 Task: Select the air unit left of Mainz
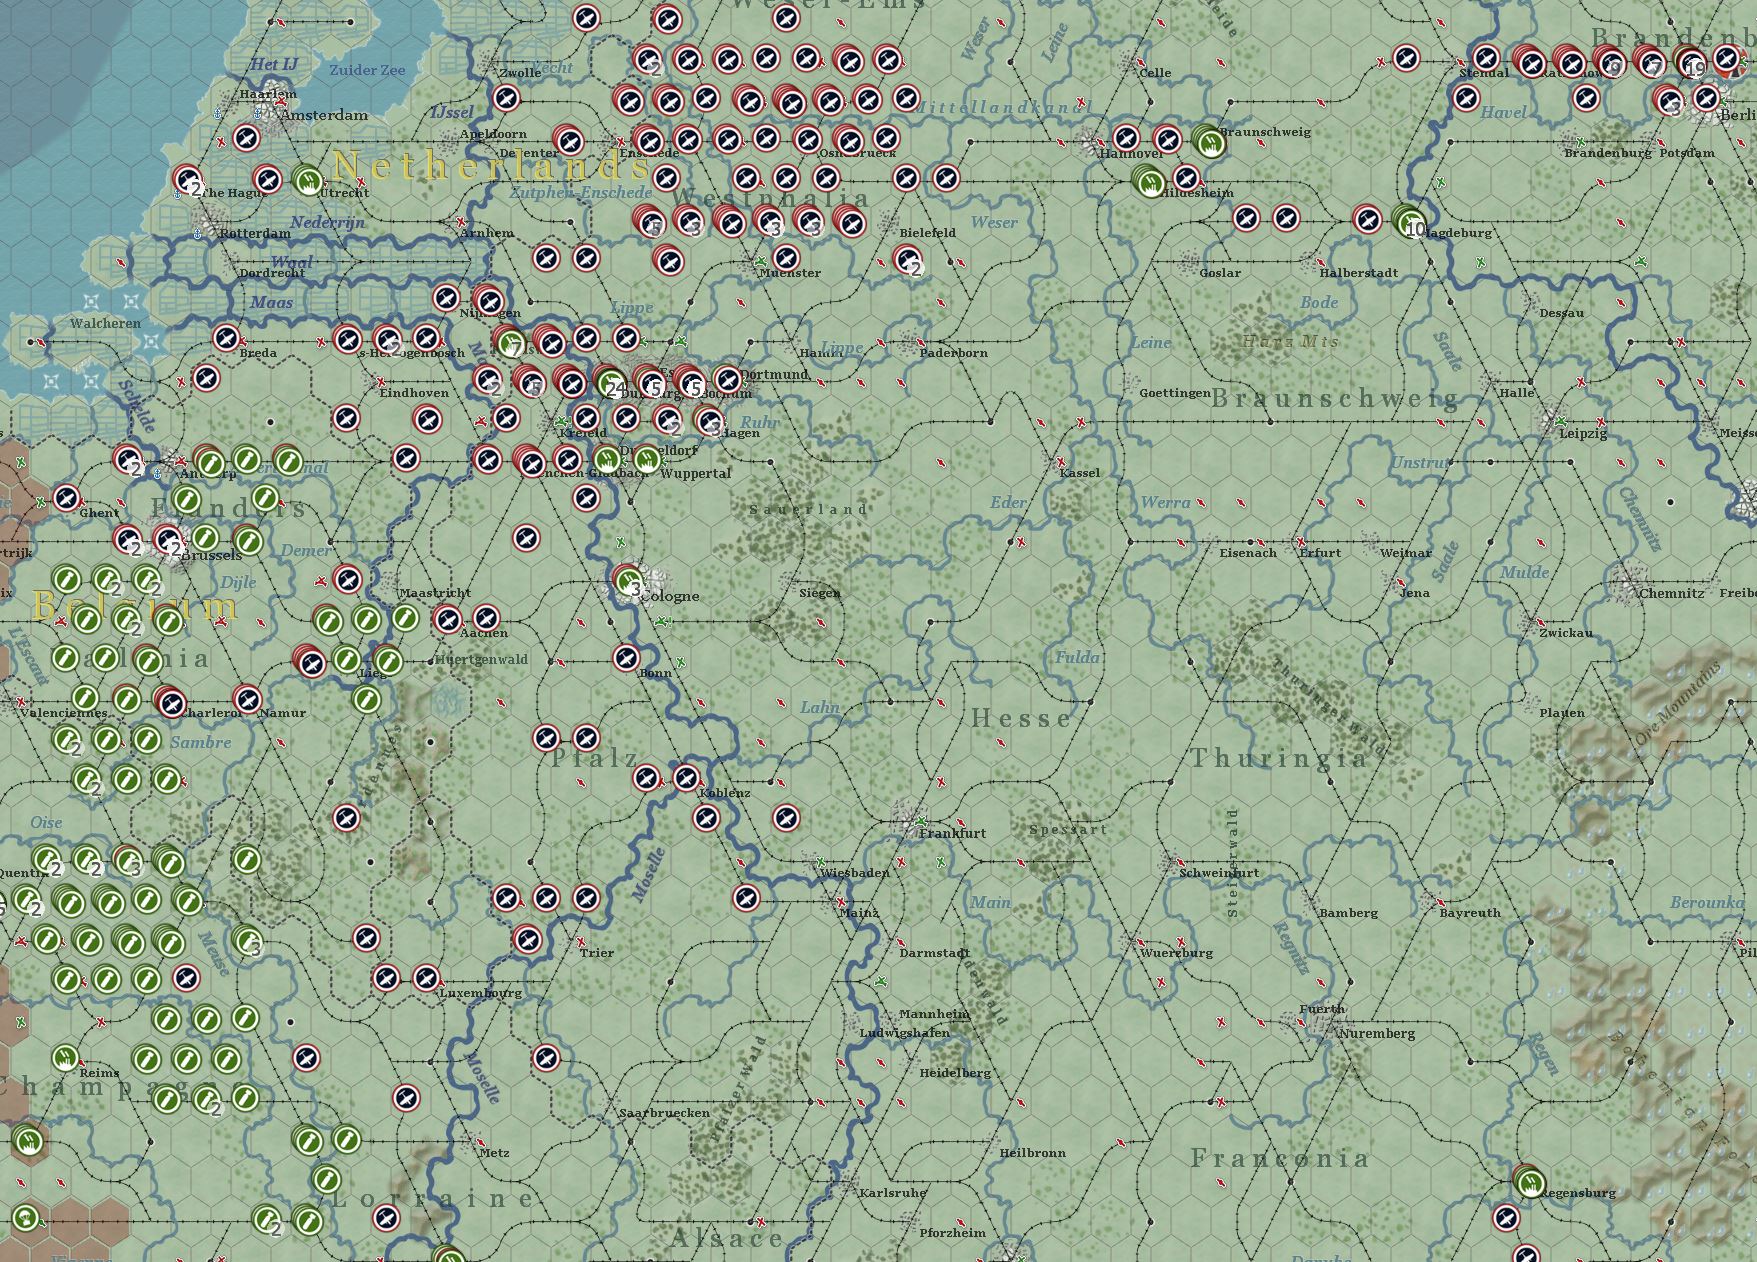747,898
